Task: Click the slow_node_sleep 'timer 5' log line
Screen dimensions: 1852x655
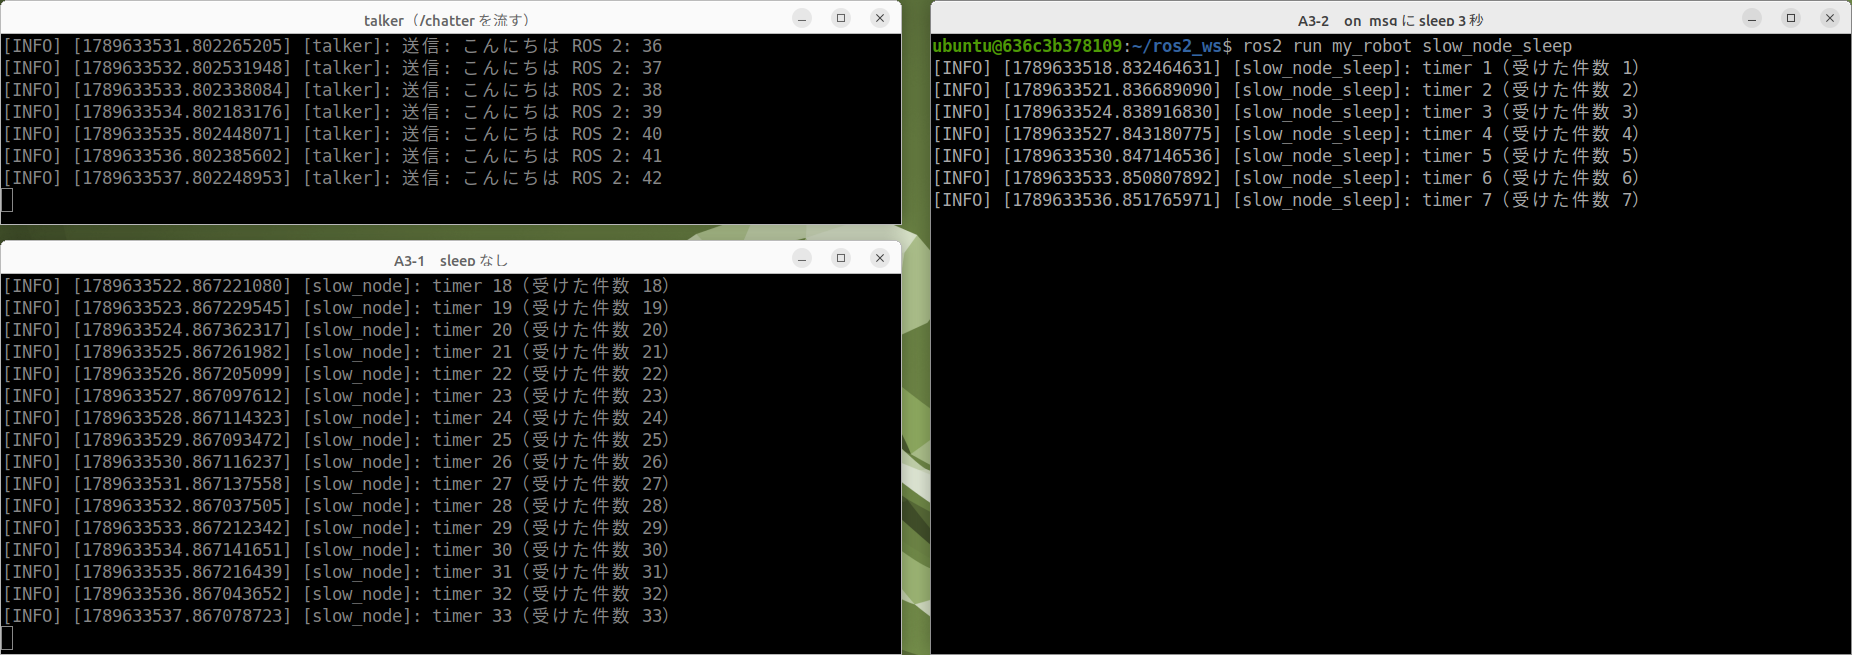Action: [1286, 156]
